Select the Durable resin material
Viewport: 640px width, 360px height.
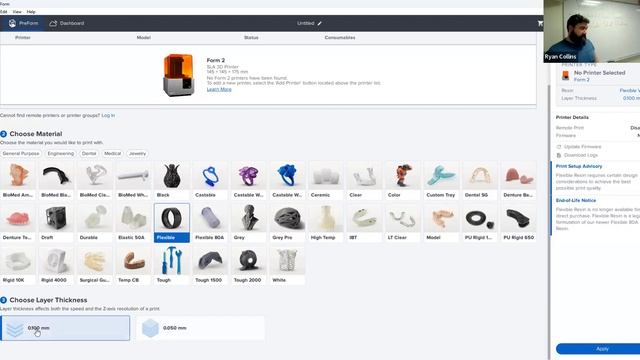coord(95,222)
